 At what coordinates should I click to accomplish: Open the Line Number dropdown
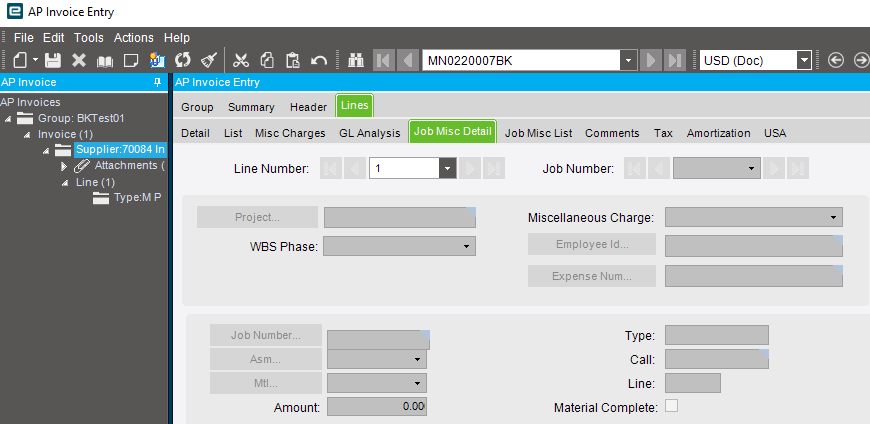click(x=448, y=168)
